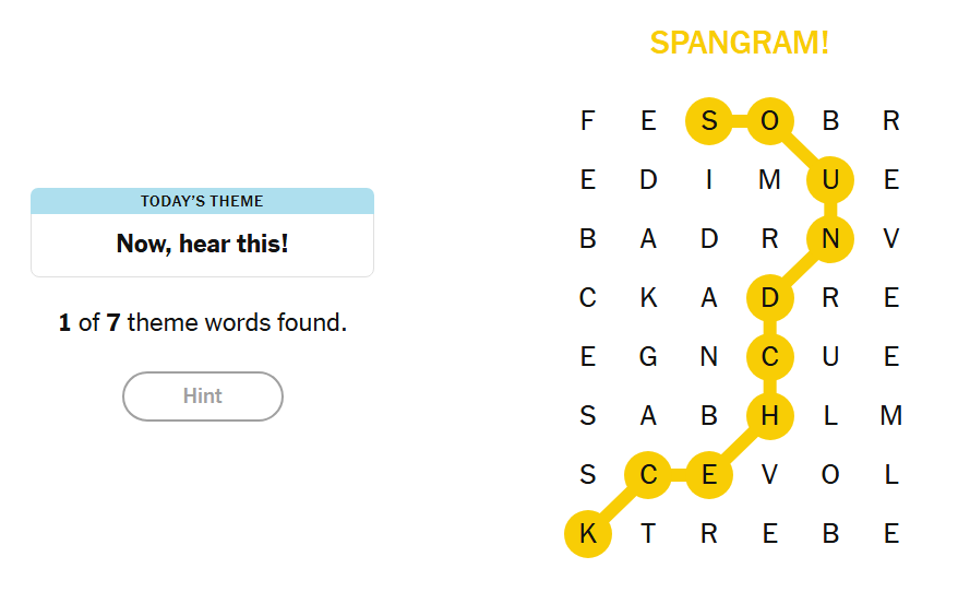Click the highlighted yellow letter O
Screen dimensions: 958x604
click(769, 122)
